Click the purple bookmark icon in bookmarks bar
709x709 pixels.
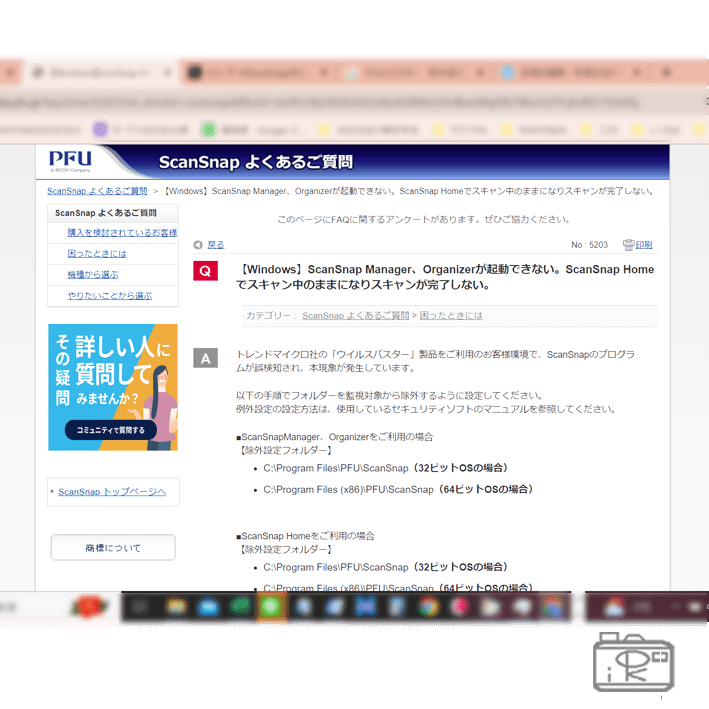click(100, 129)
